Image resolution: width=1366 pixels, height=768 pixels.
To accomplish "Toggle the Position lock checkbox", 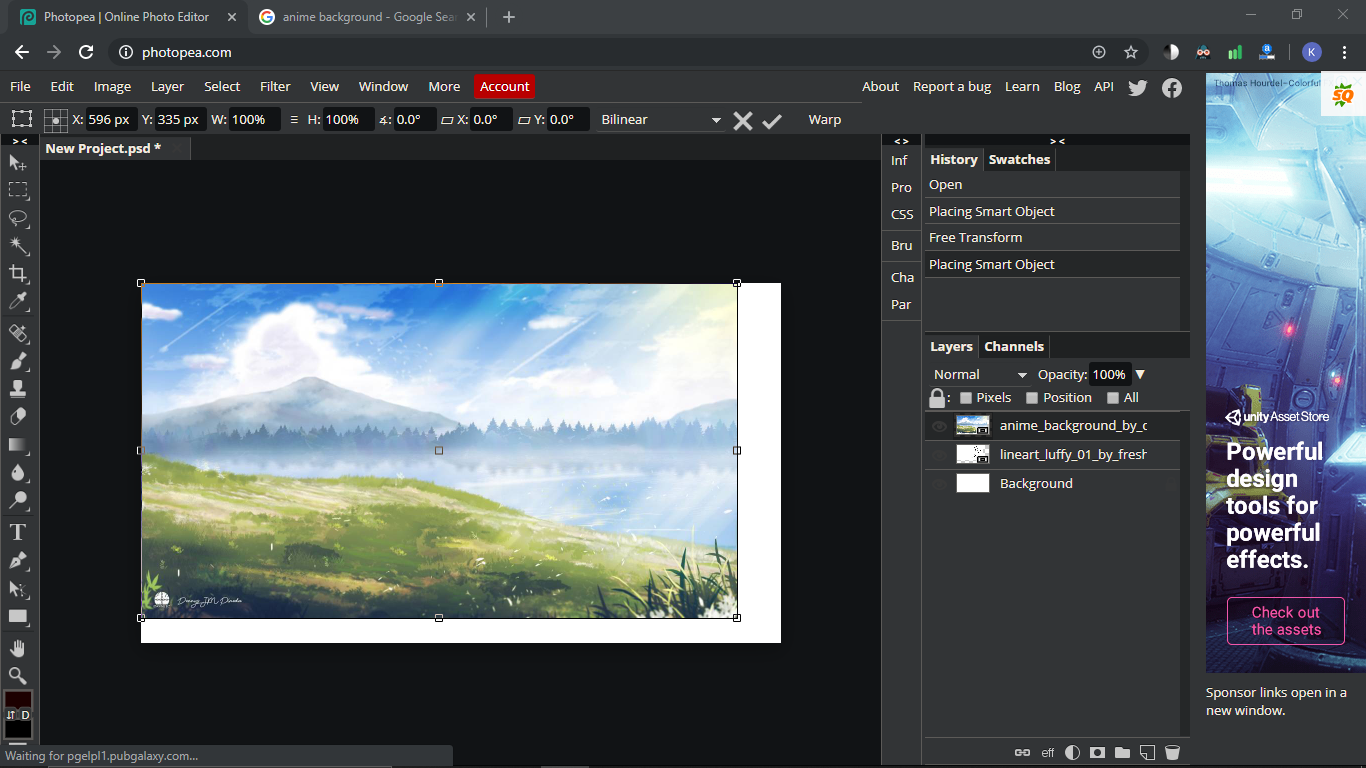I will click(x=1032, y=398).
